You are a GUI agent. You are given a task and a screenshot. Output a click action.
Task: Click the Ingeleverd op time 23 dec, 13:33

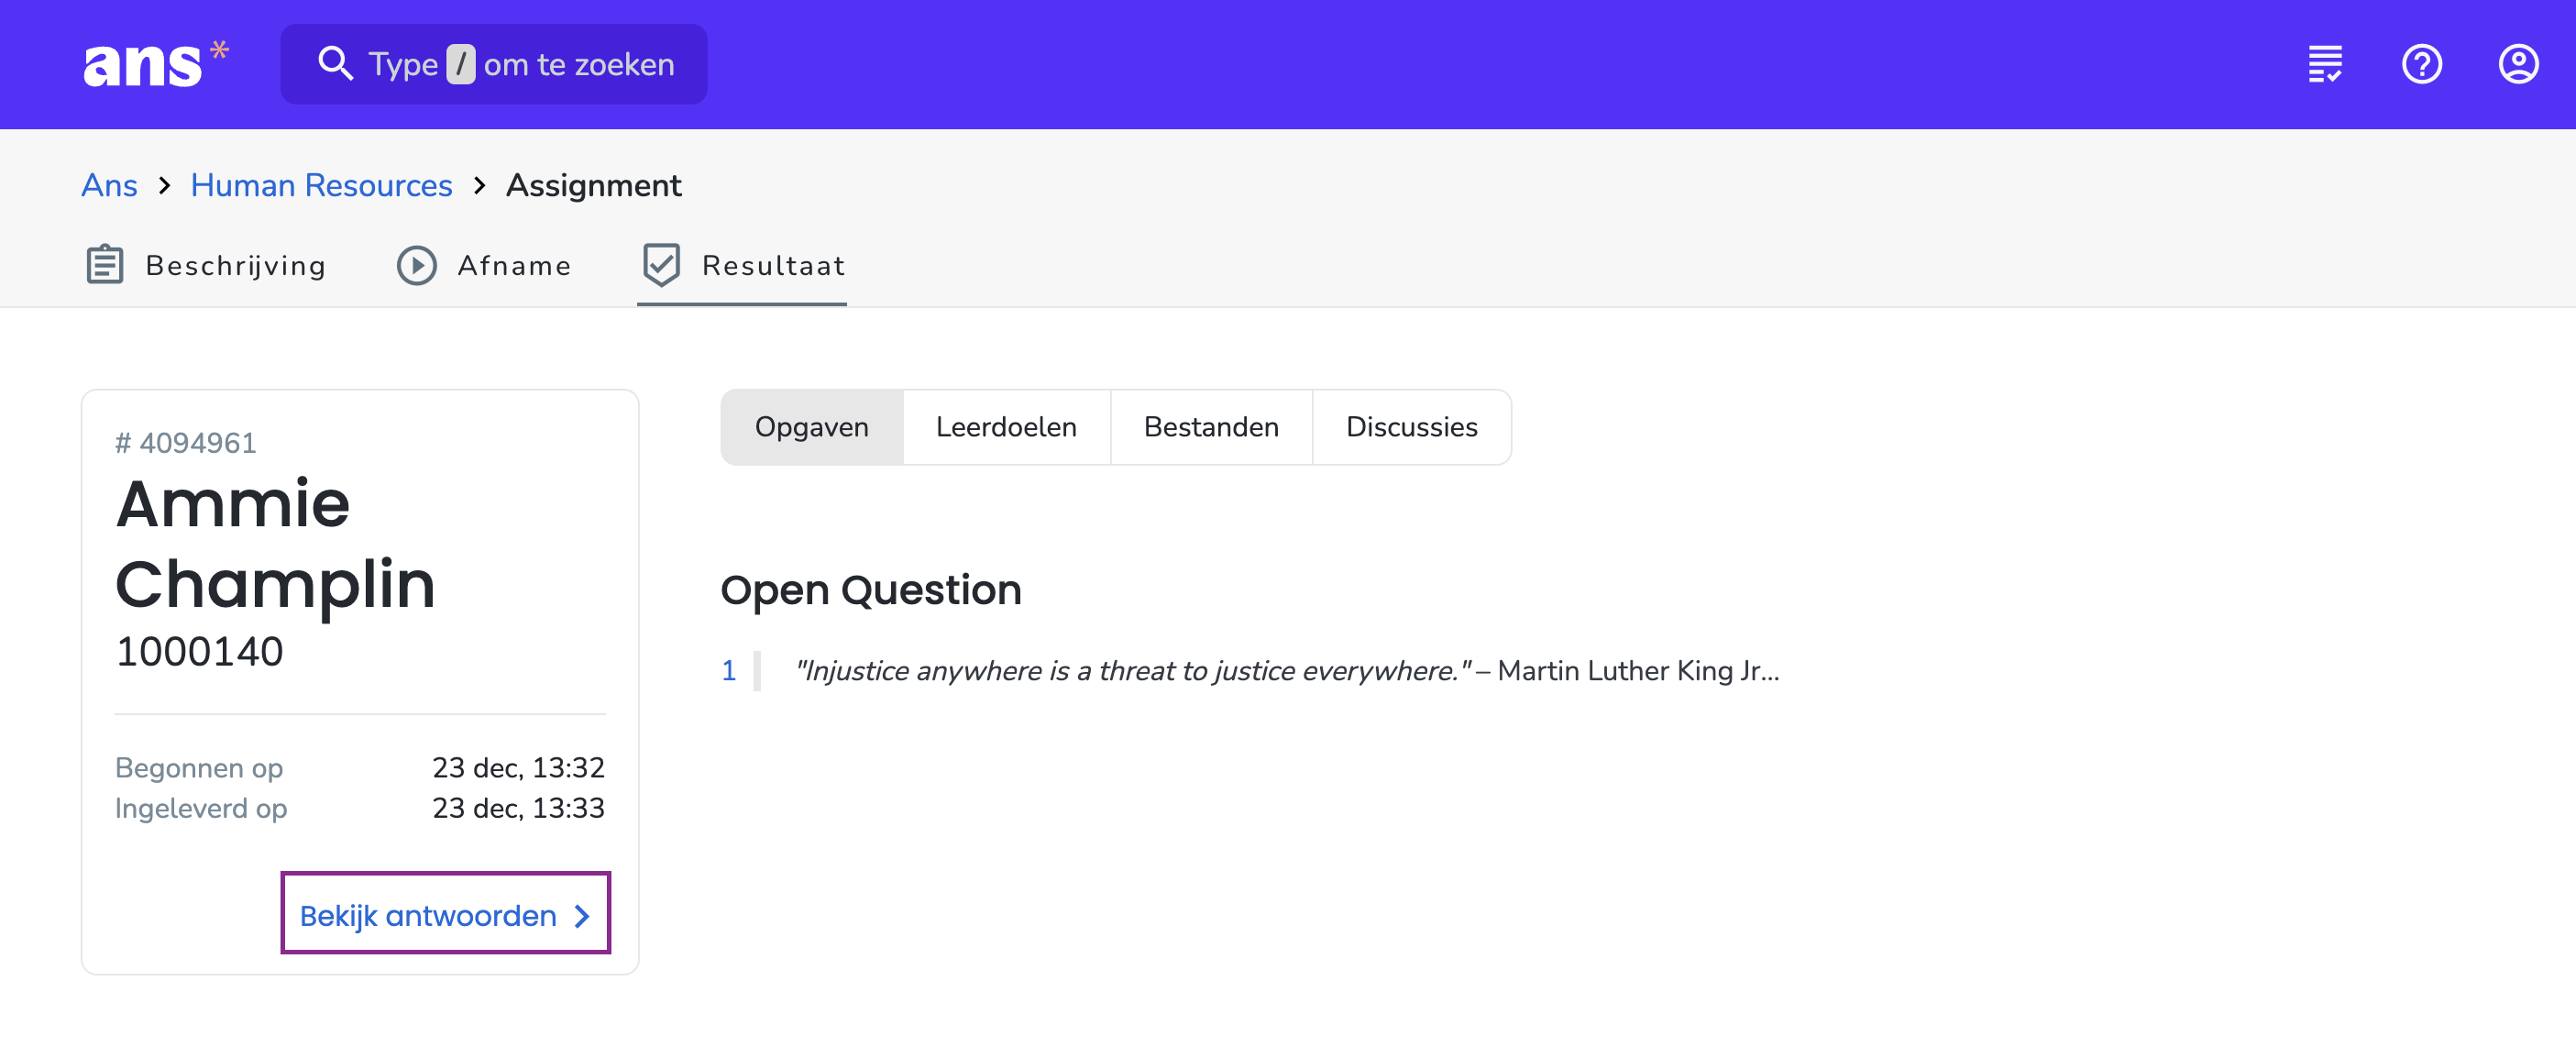coord(518,807)
